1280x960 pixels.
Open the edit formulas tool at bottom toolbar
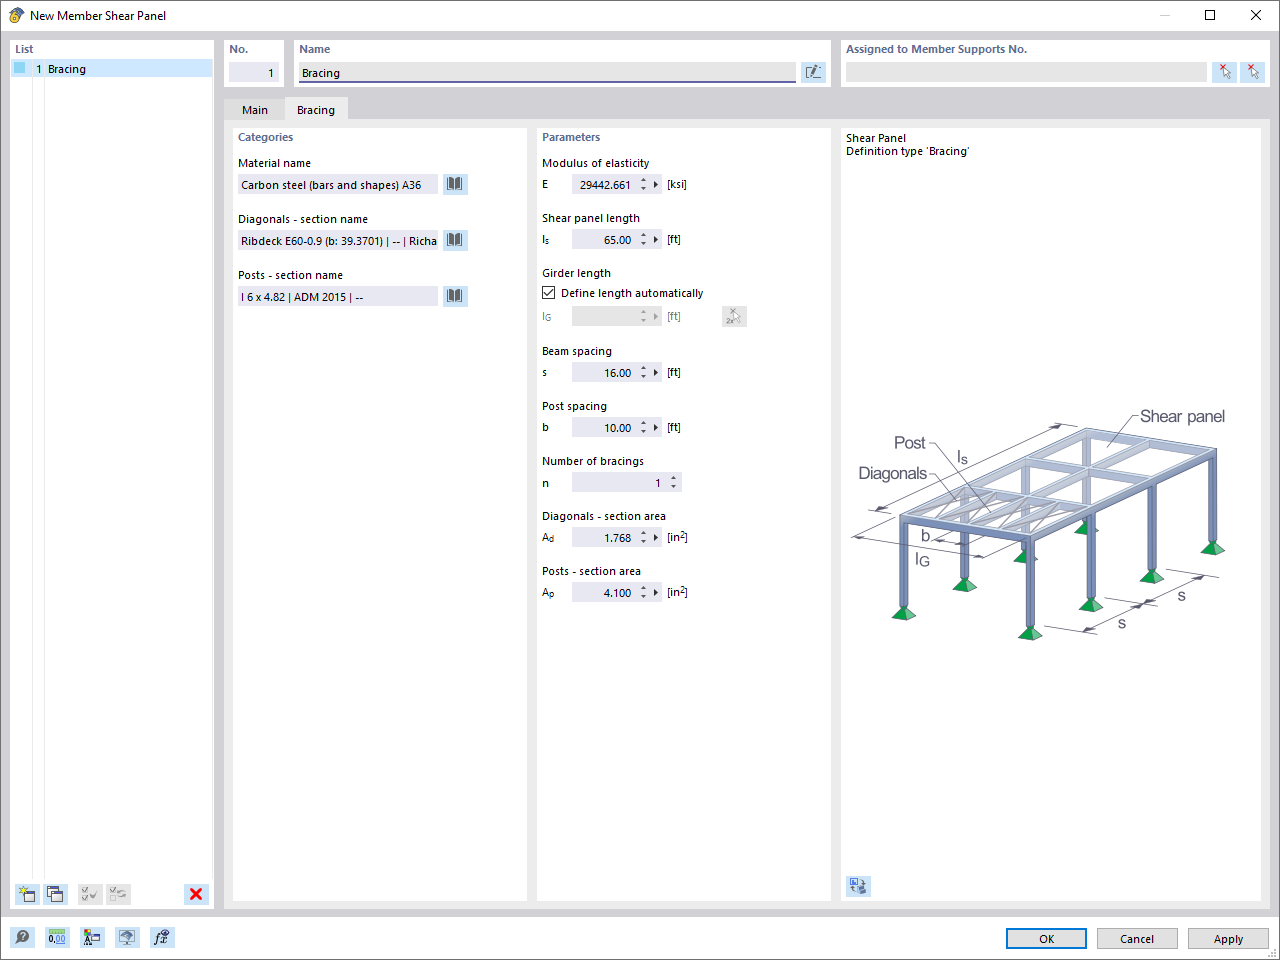(161, 937)
